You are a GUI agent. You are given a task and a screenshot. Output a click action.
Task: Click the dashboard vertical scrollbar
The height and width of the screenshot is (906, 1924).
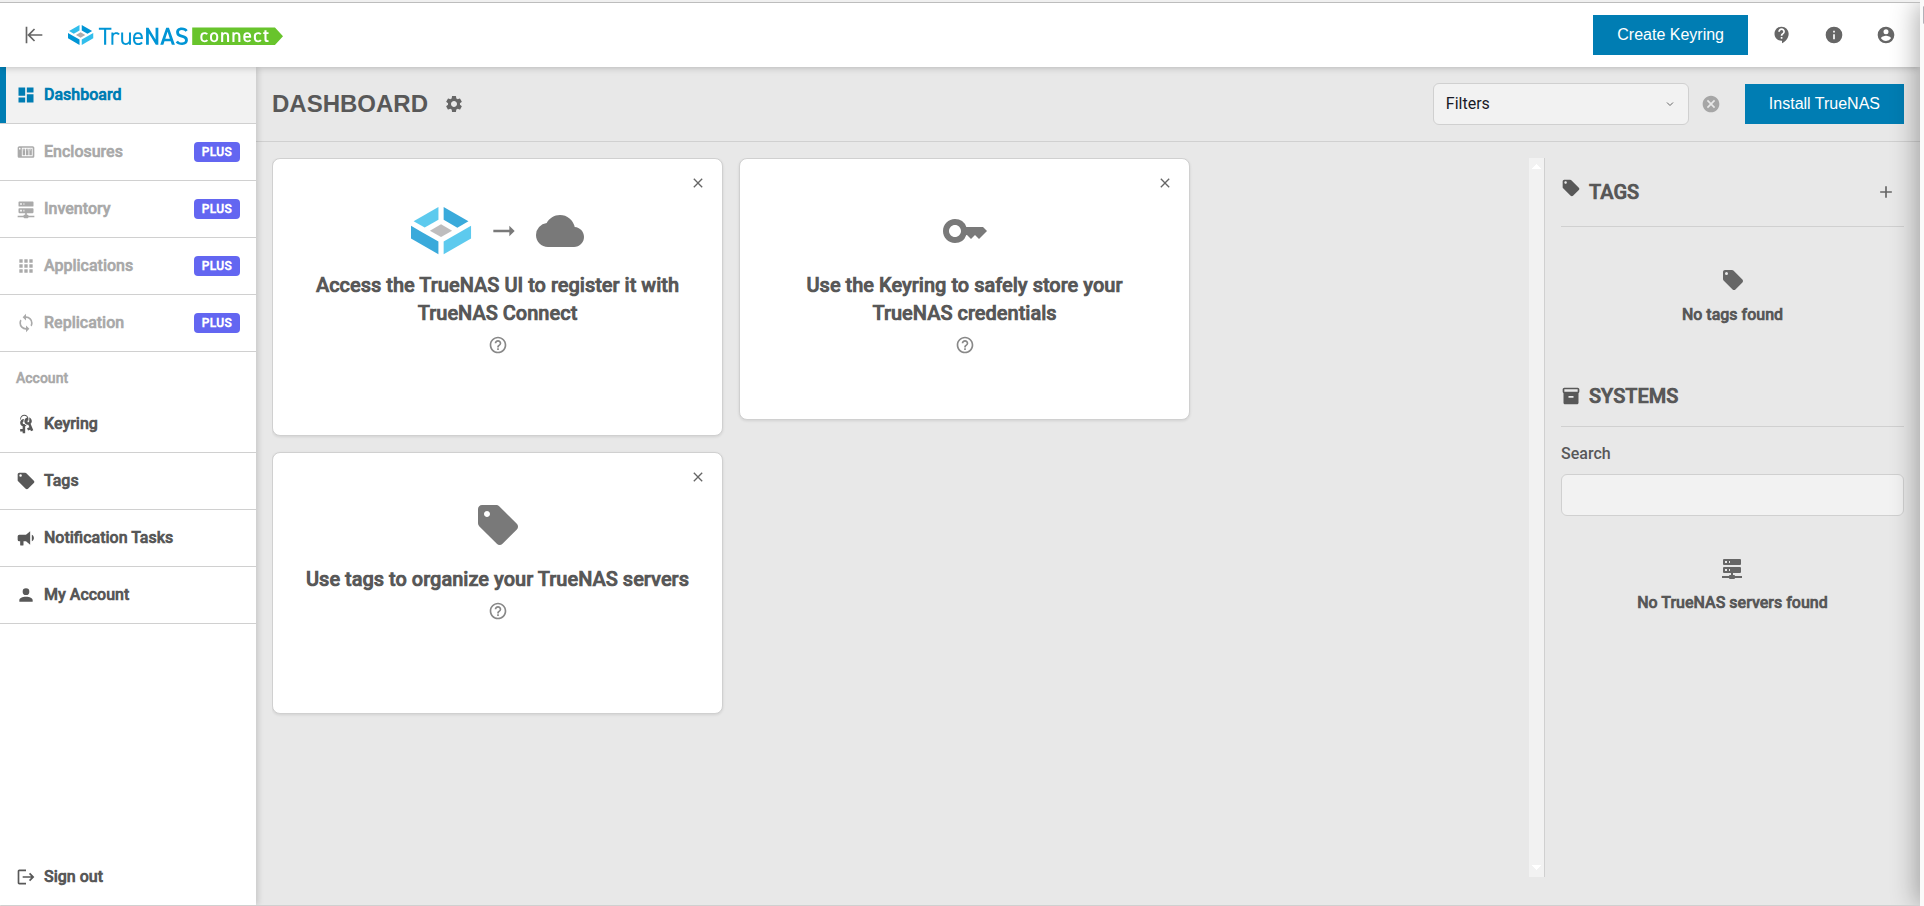(x=1537, y=517)
